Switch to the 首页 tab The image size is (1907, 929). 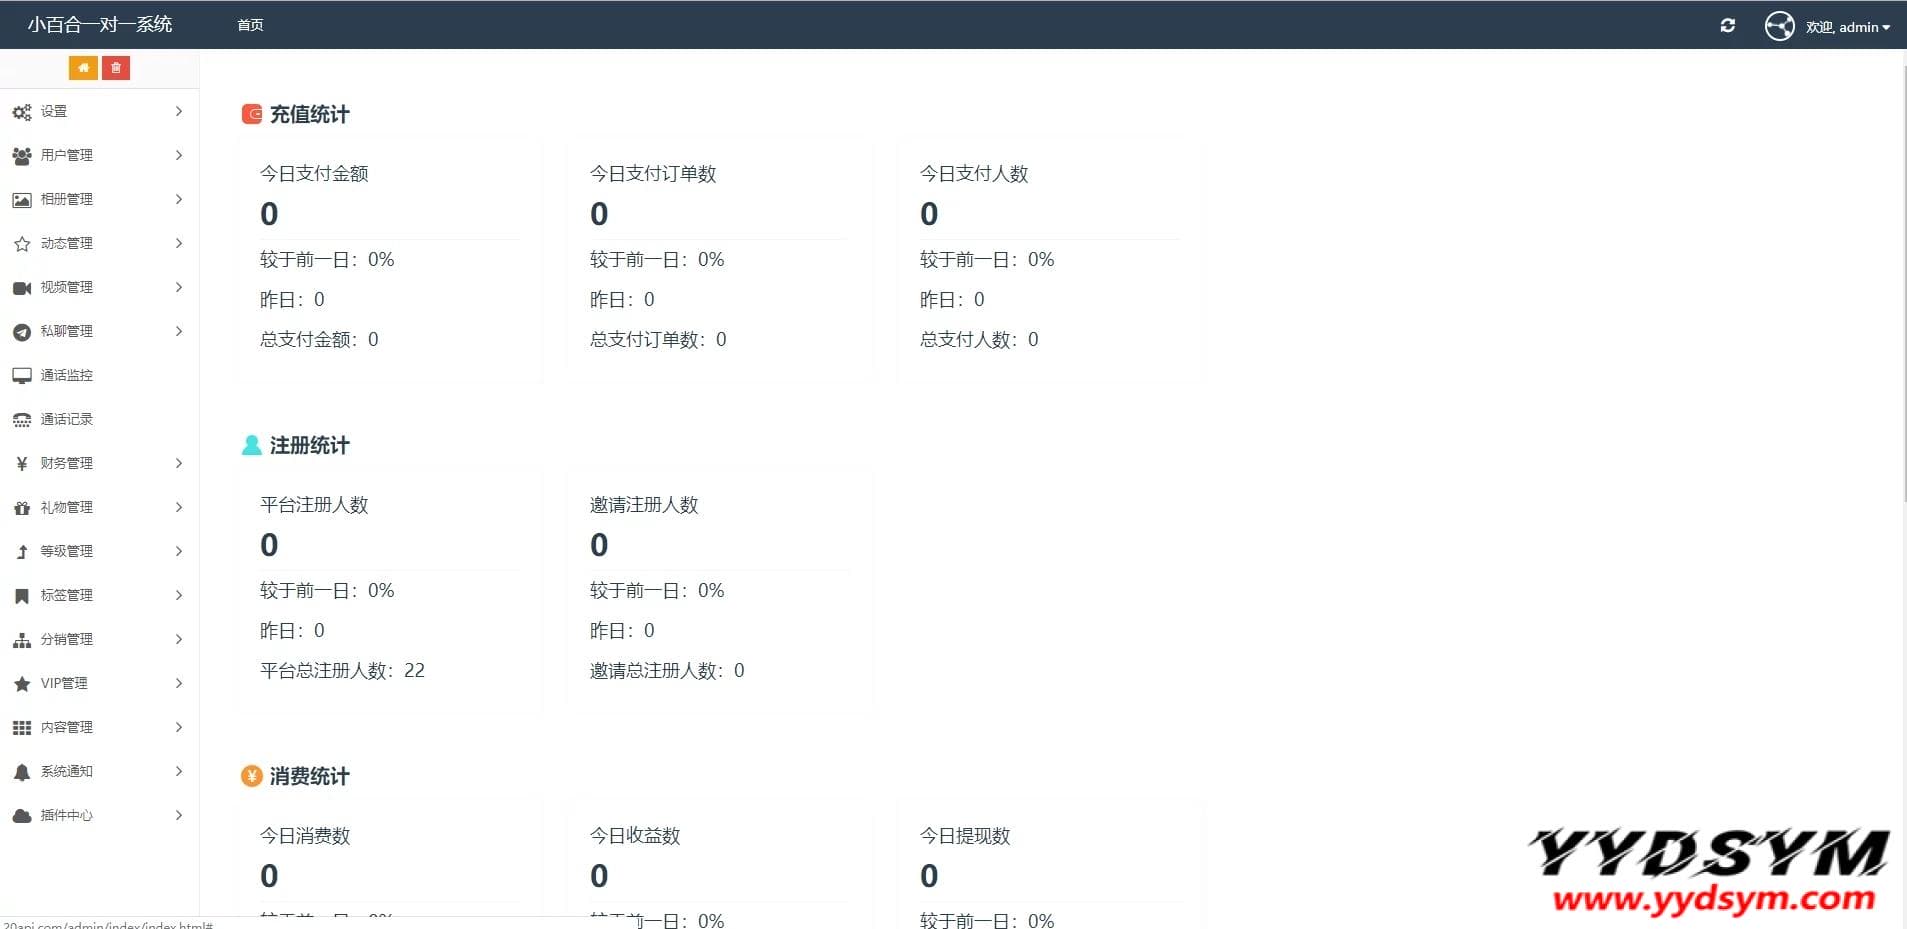[250, 25]
